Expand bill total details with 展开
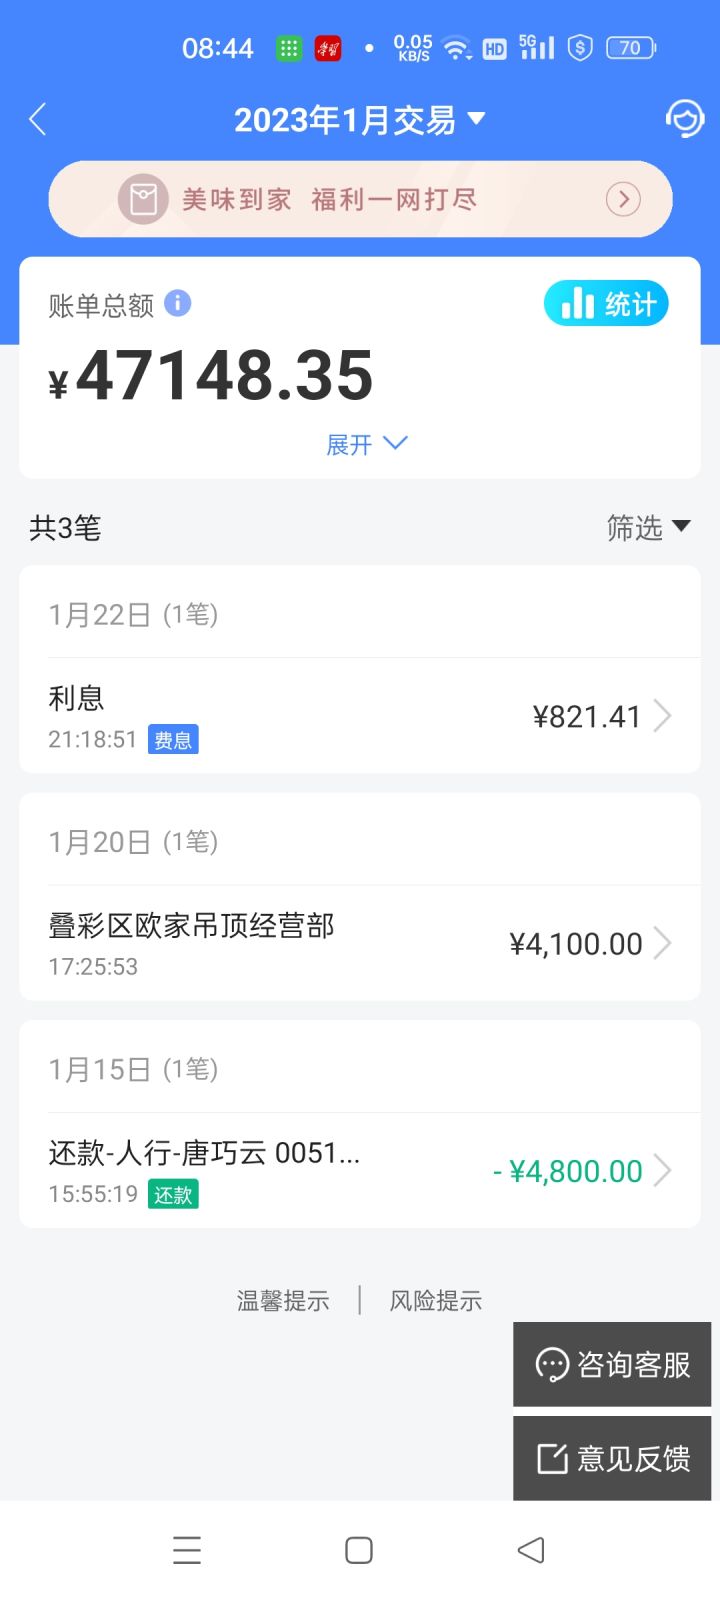The height and width of the screenshot is (1600, 720). click(x=366, y=444)
